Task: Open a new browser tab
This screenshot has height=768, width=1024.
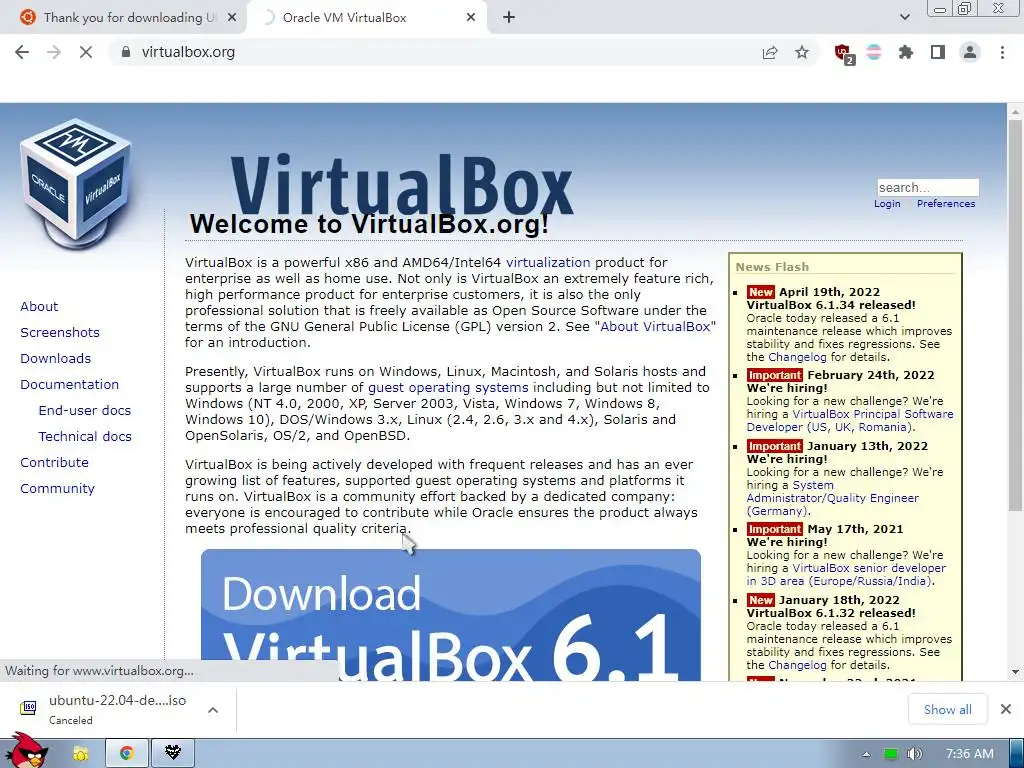Action: click(x=509, y=18)
